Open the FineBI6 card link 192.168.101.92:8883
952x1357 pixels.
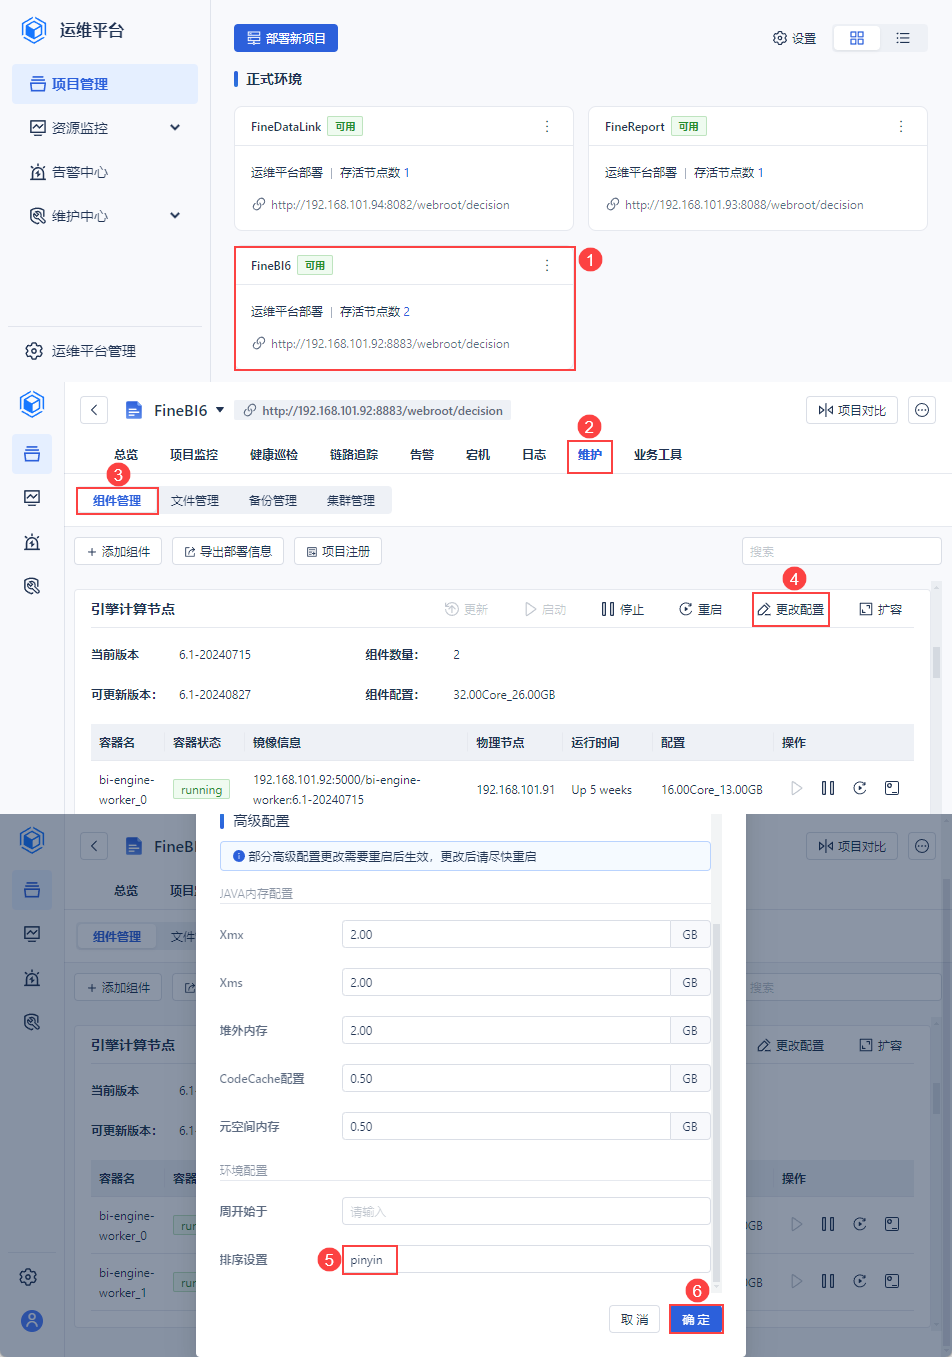390,343
